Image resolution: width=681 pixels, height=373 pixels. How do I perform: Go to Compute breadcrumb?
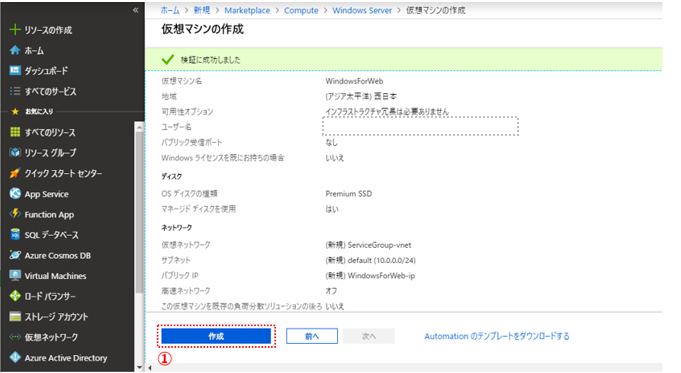pos(301,10)
